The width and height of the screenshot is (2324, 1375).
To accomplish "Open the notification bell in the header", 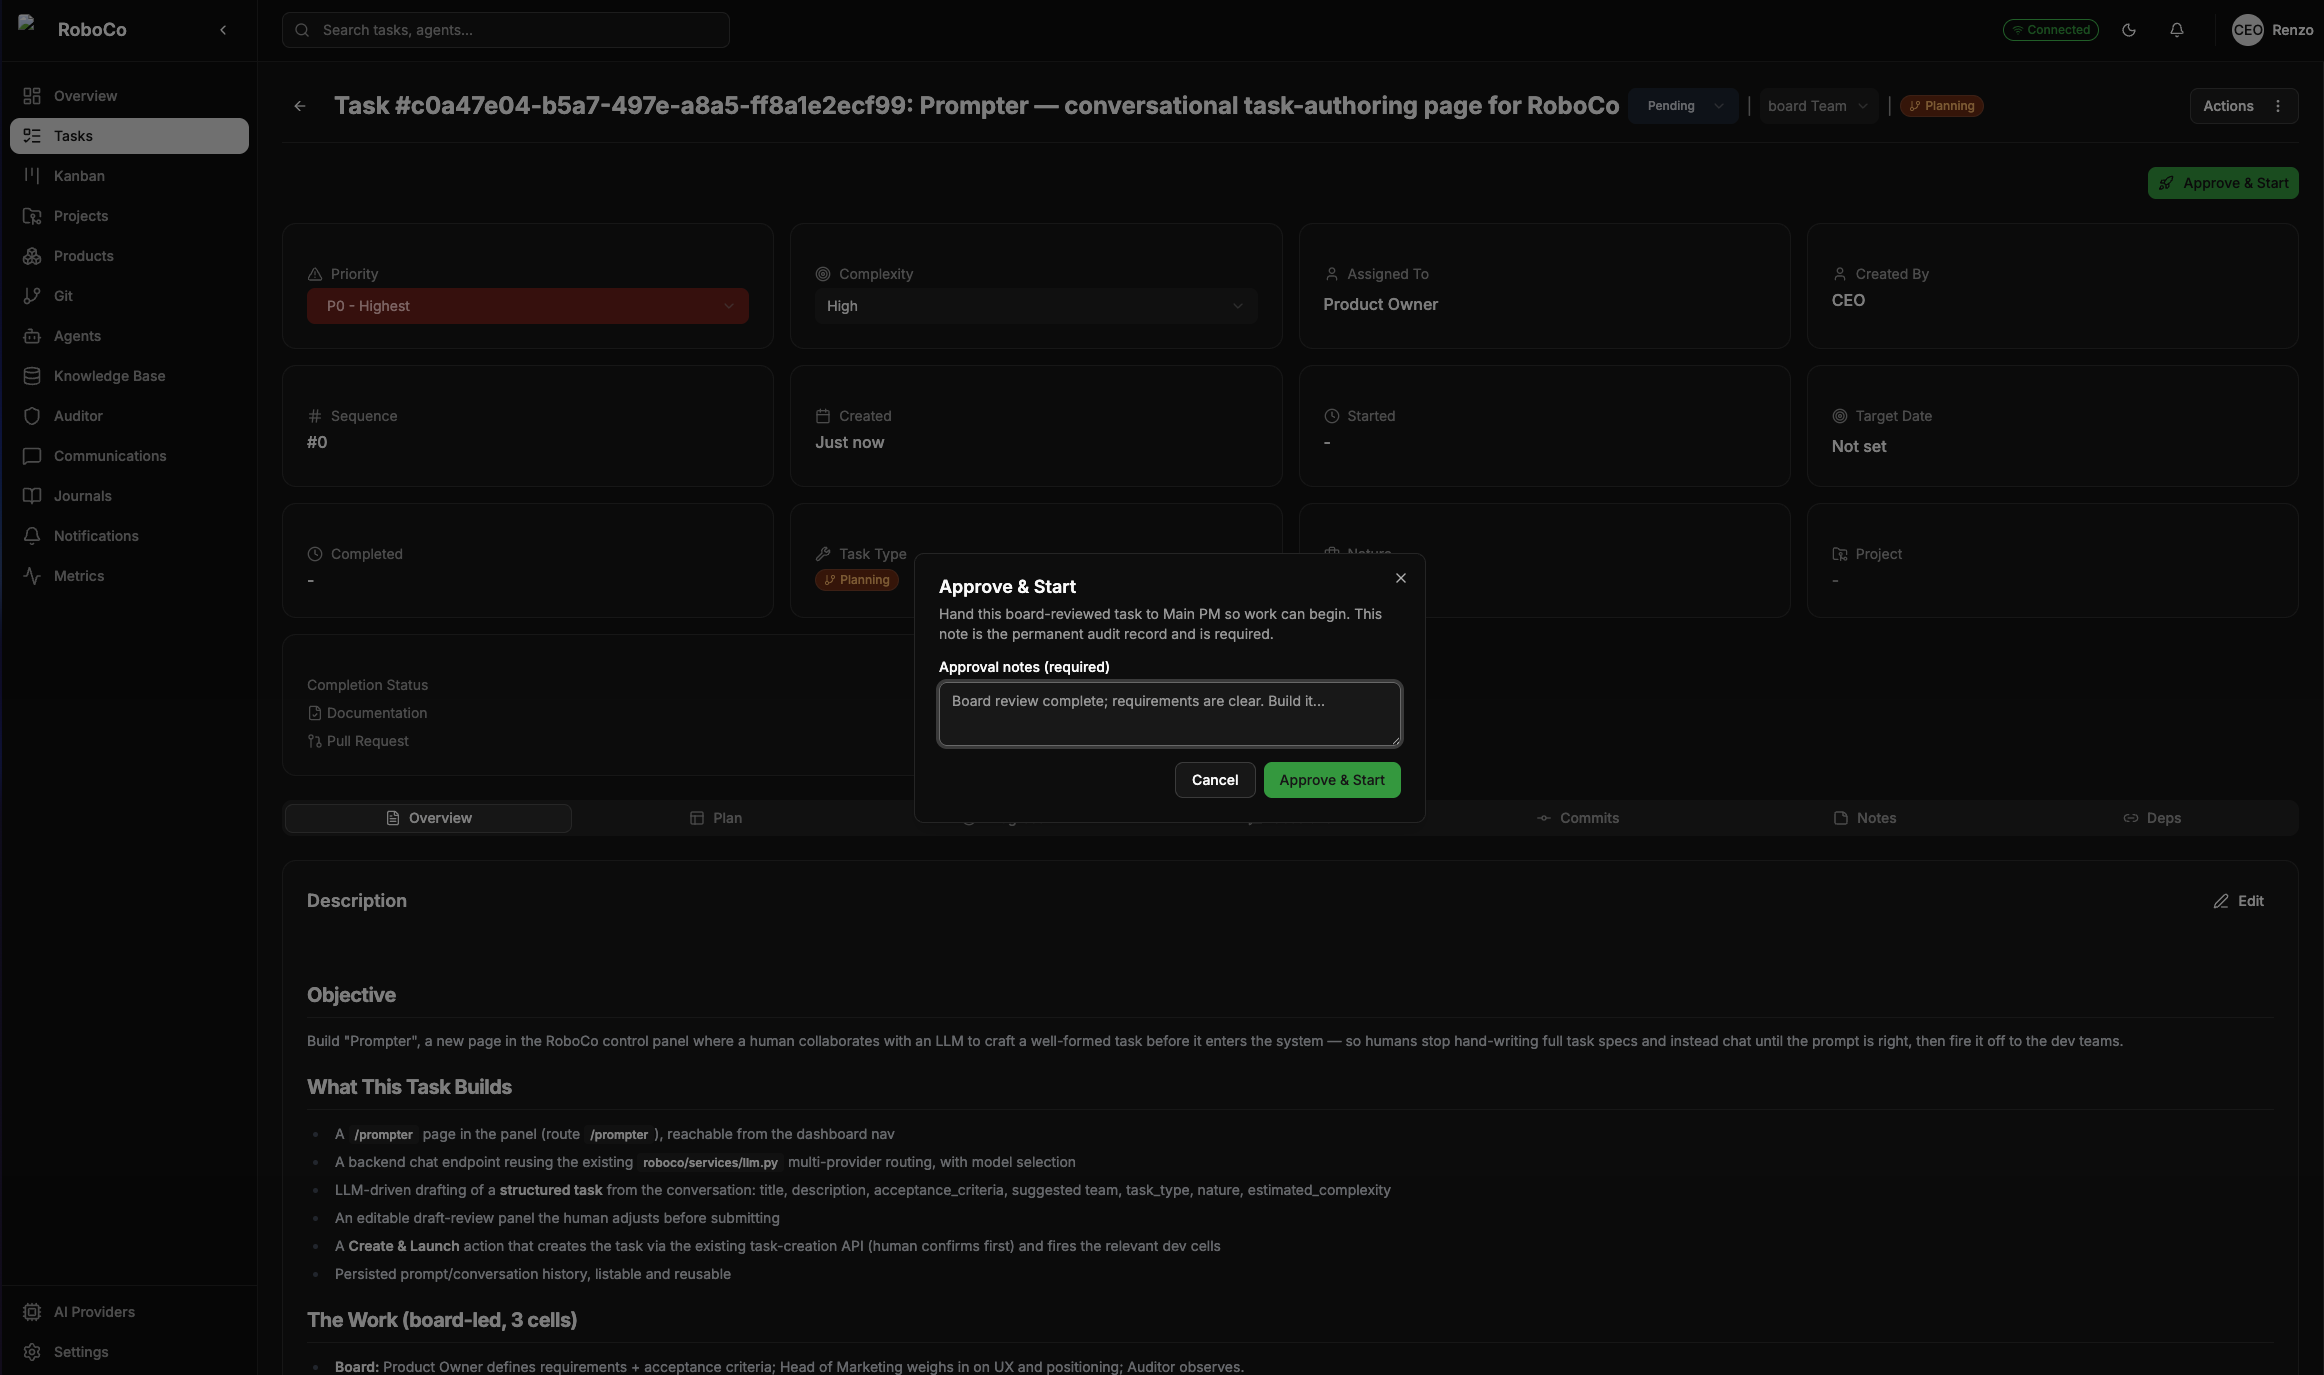I will [x=2177, y=30].
